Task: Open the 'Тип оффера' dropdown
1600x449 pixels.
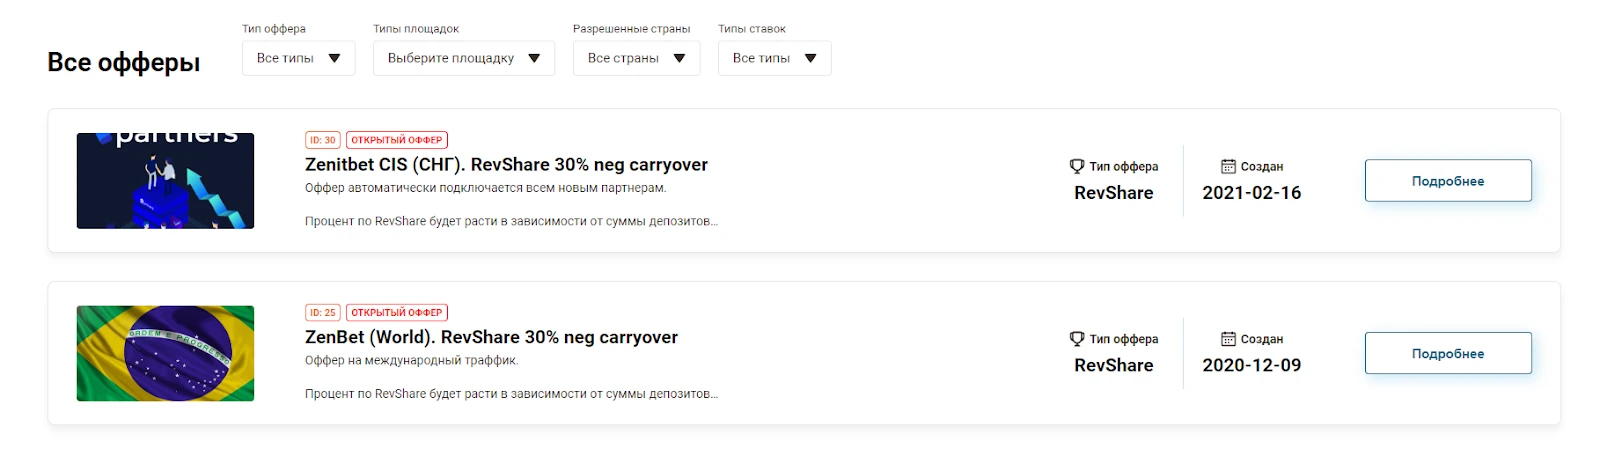Action: tap(298, 58)
